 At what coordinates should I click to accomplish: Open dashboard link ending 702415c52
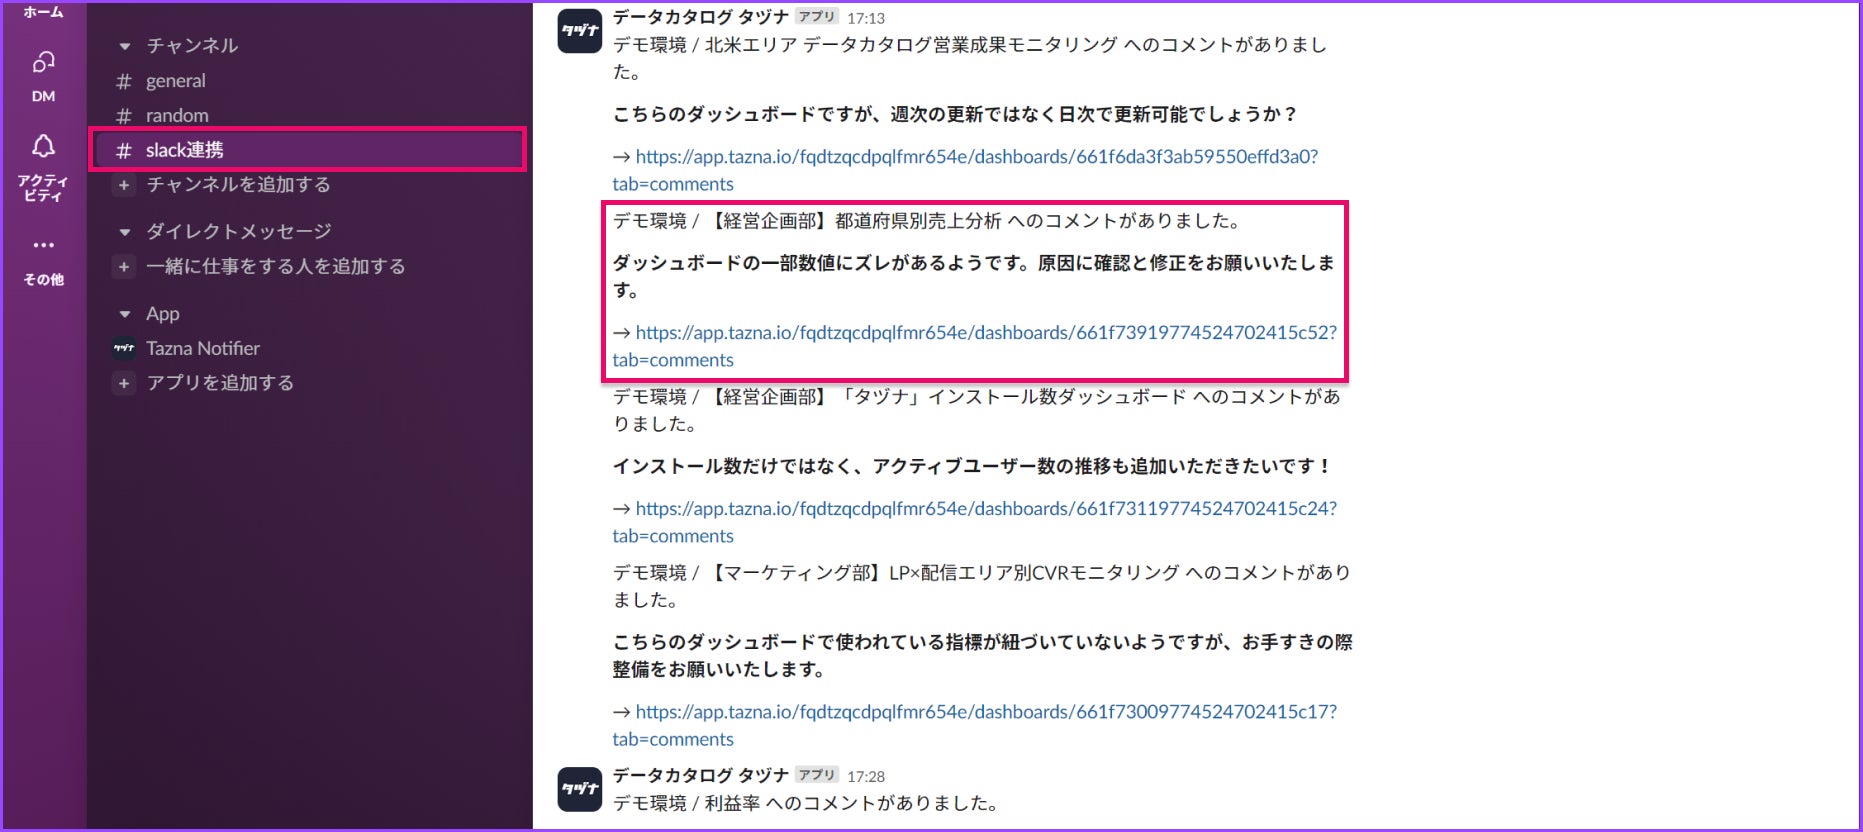coord(975,346)
